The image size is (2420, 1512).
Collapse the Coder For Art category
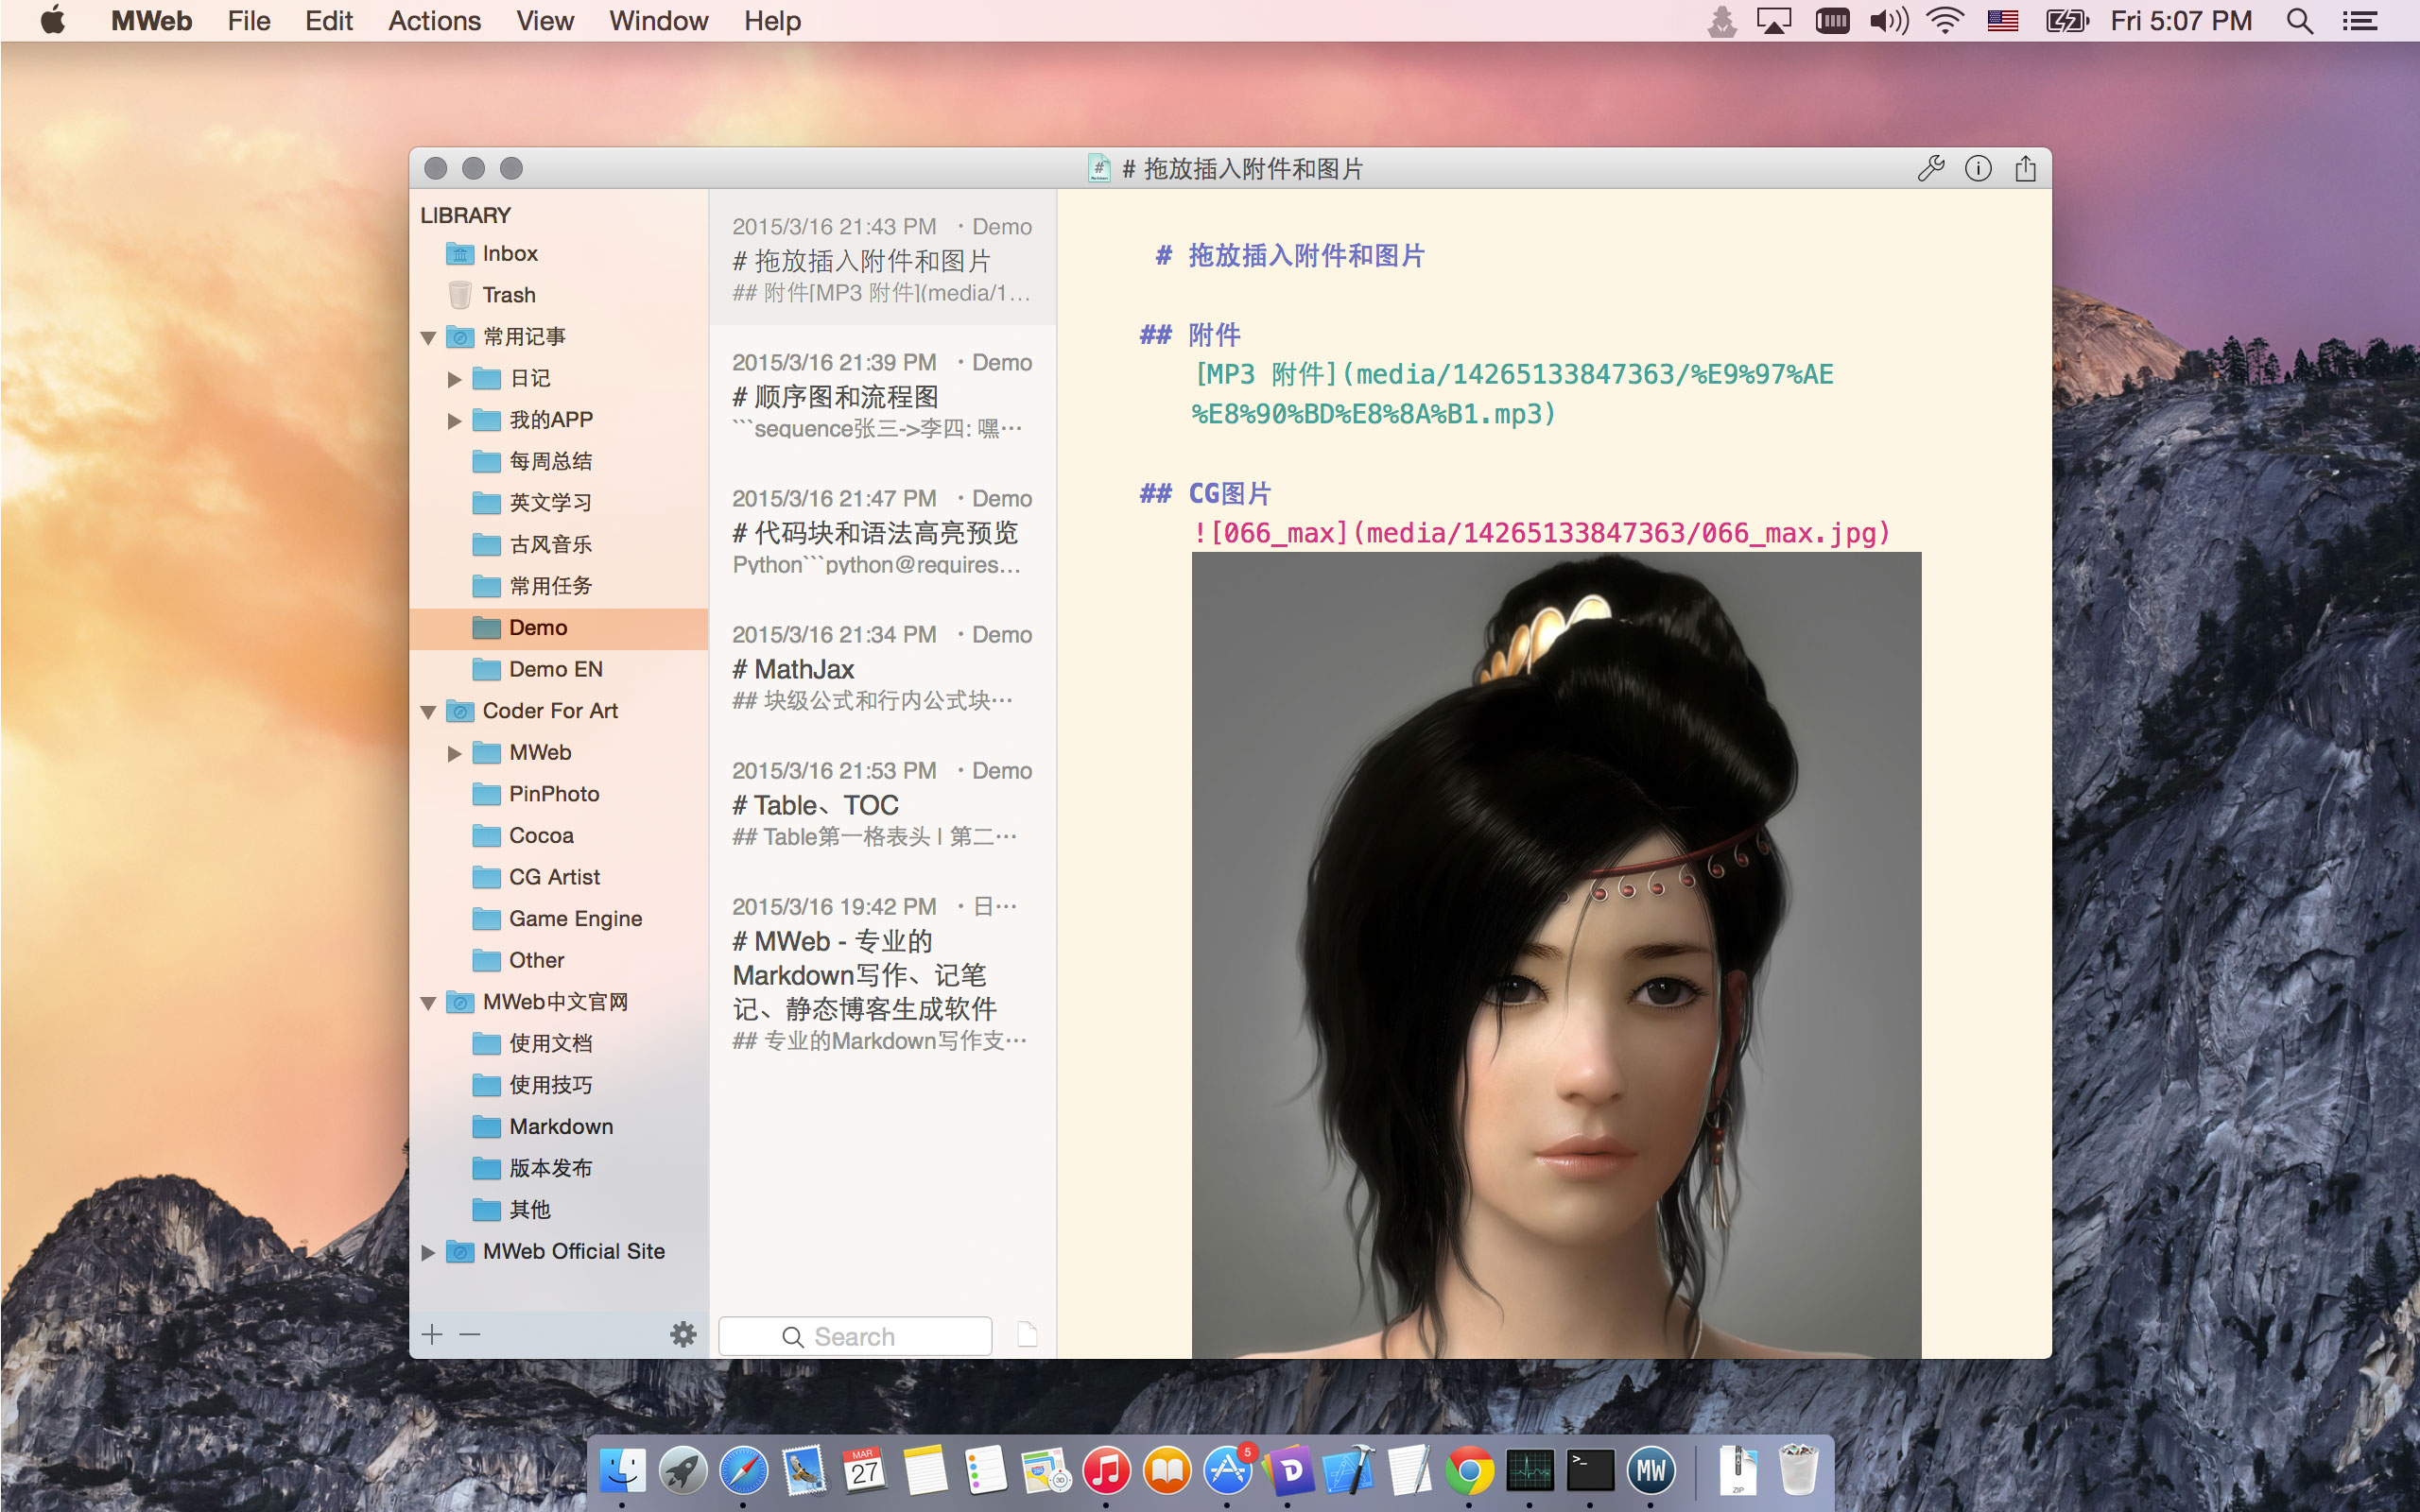point(428,712)
